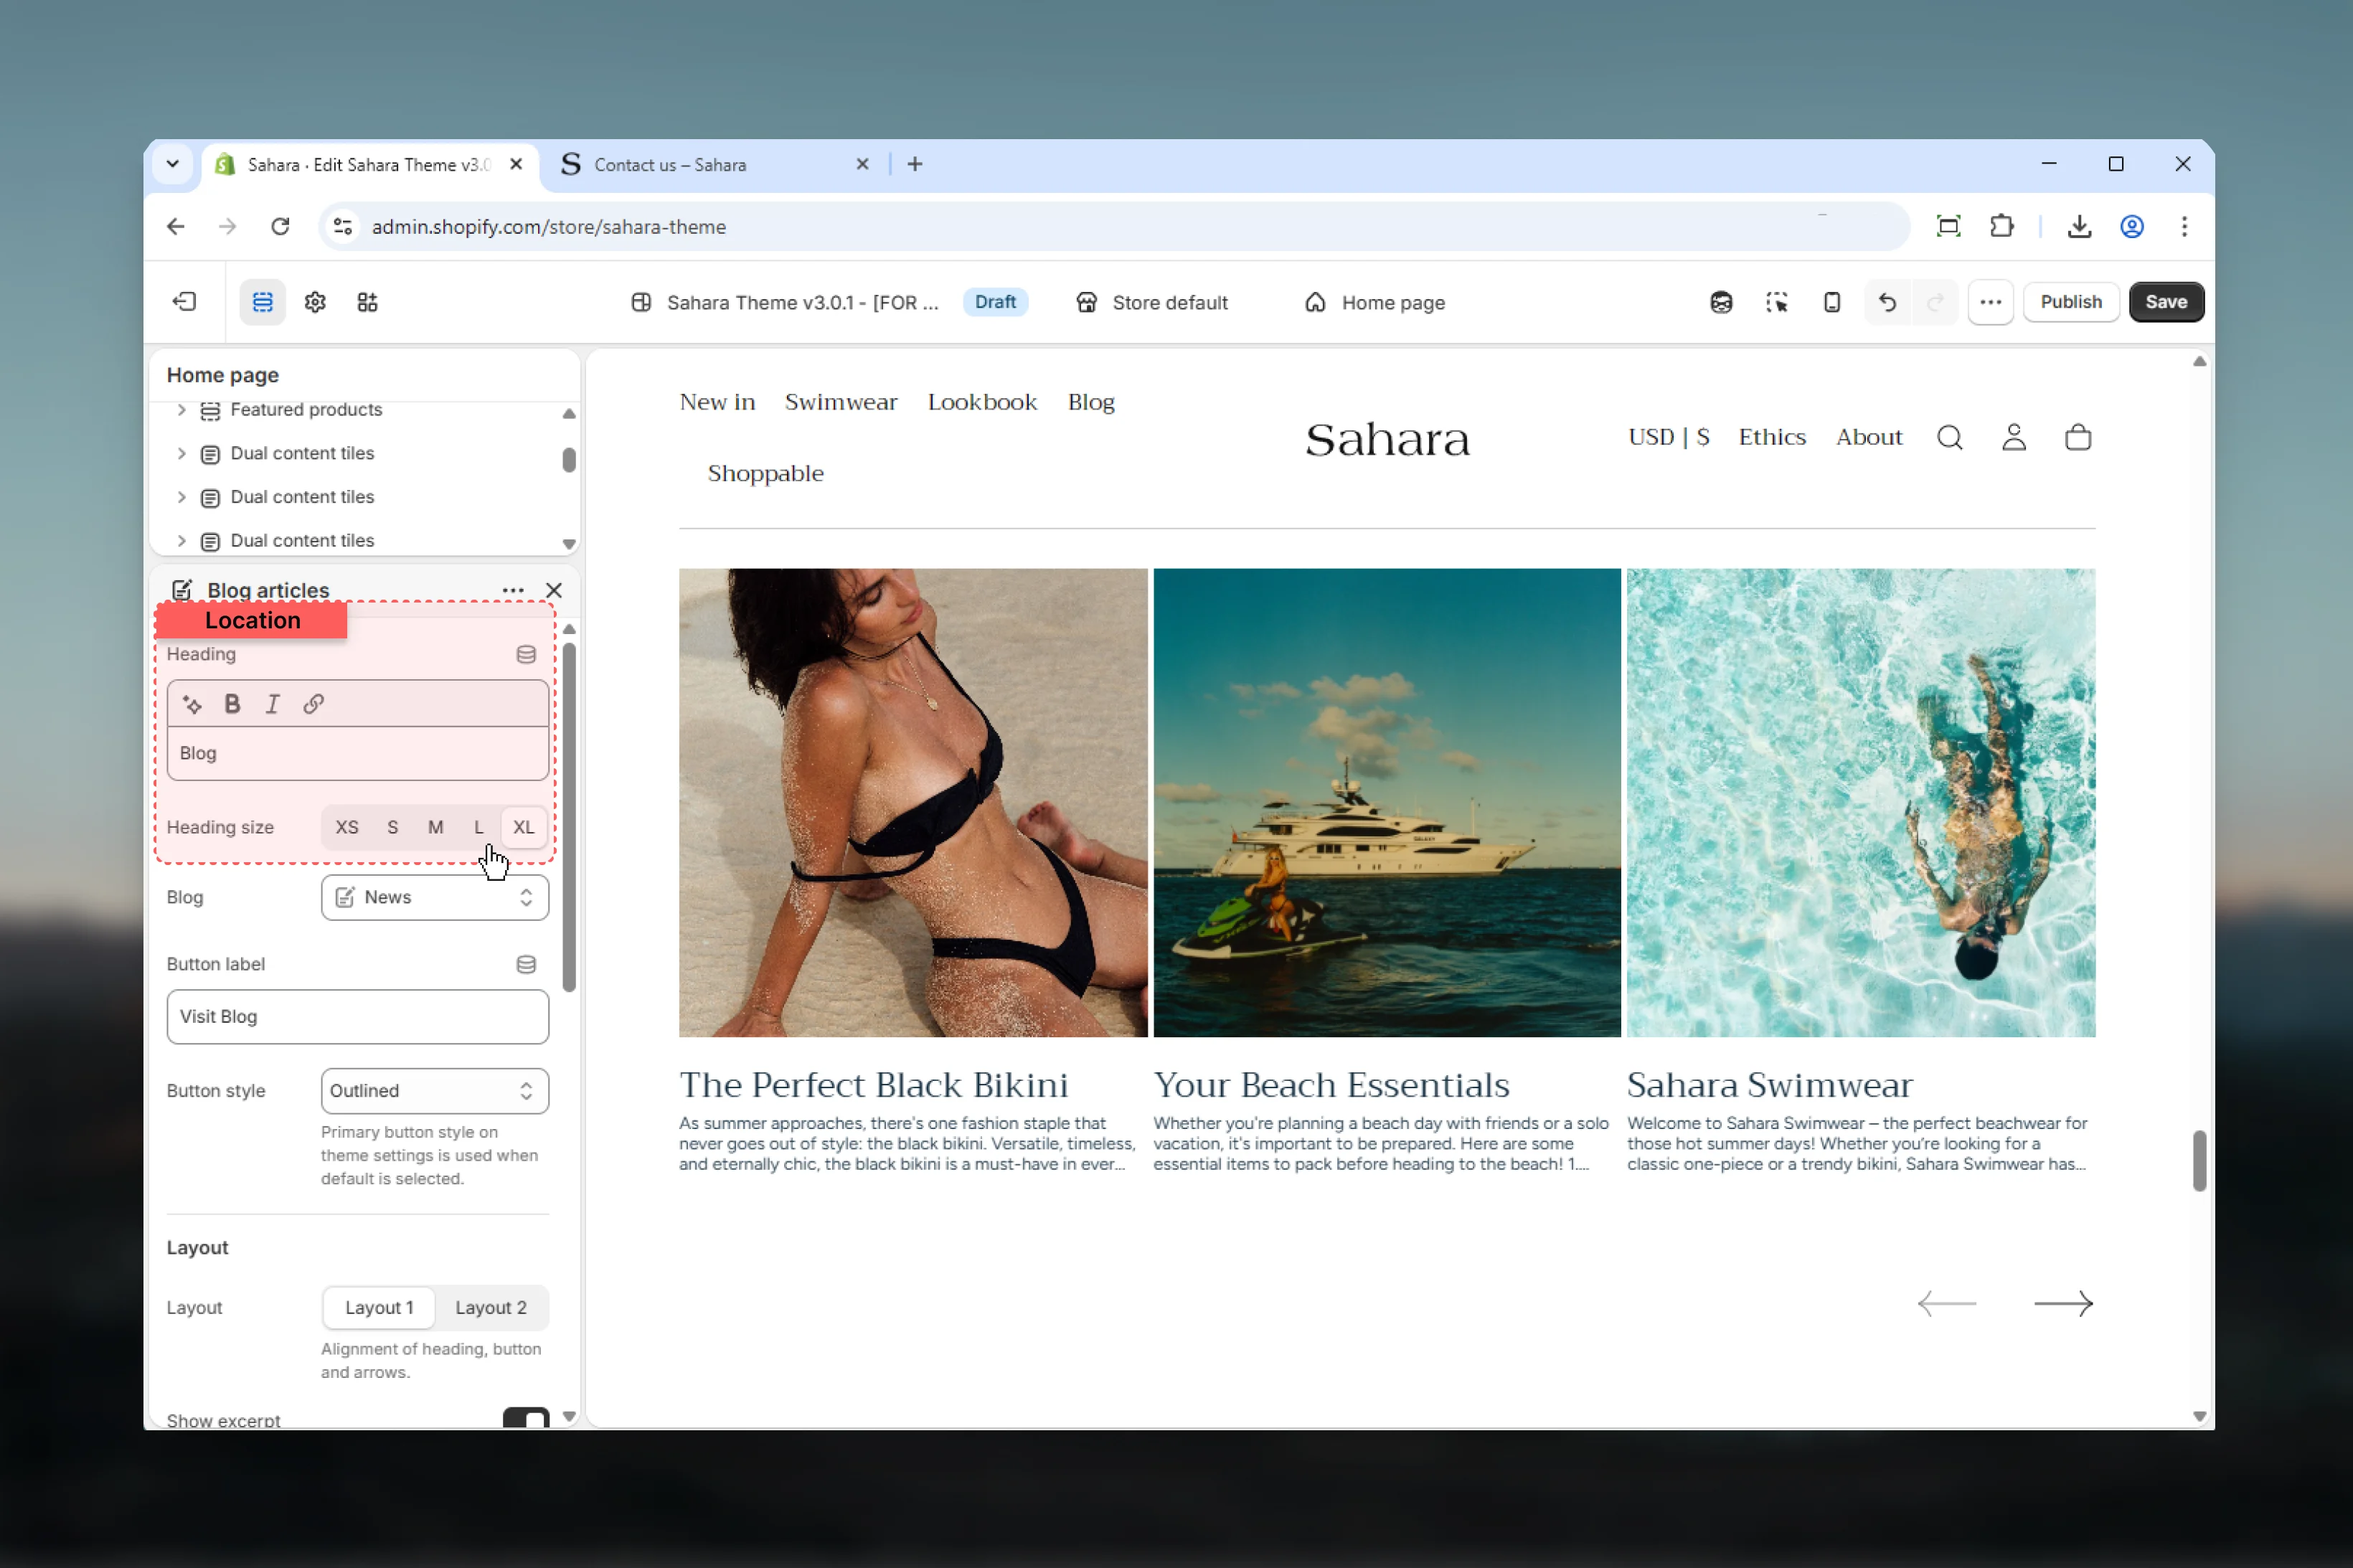
Task: Open the Sahara Theme v3.0.1 theme selector
Action: point(784,302)
